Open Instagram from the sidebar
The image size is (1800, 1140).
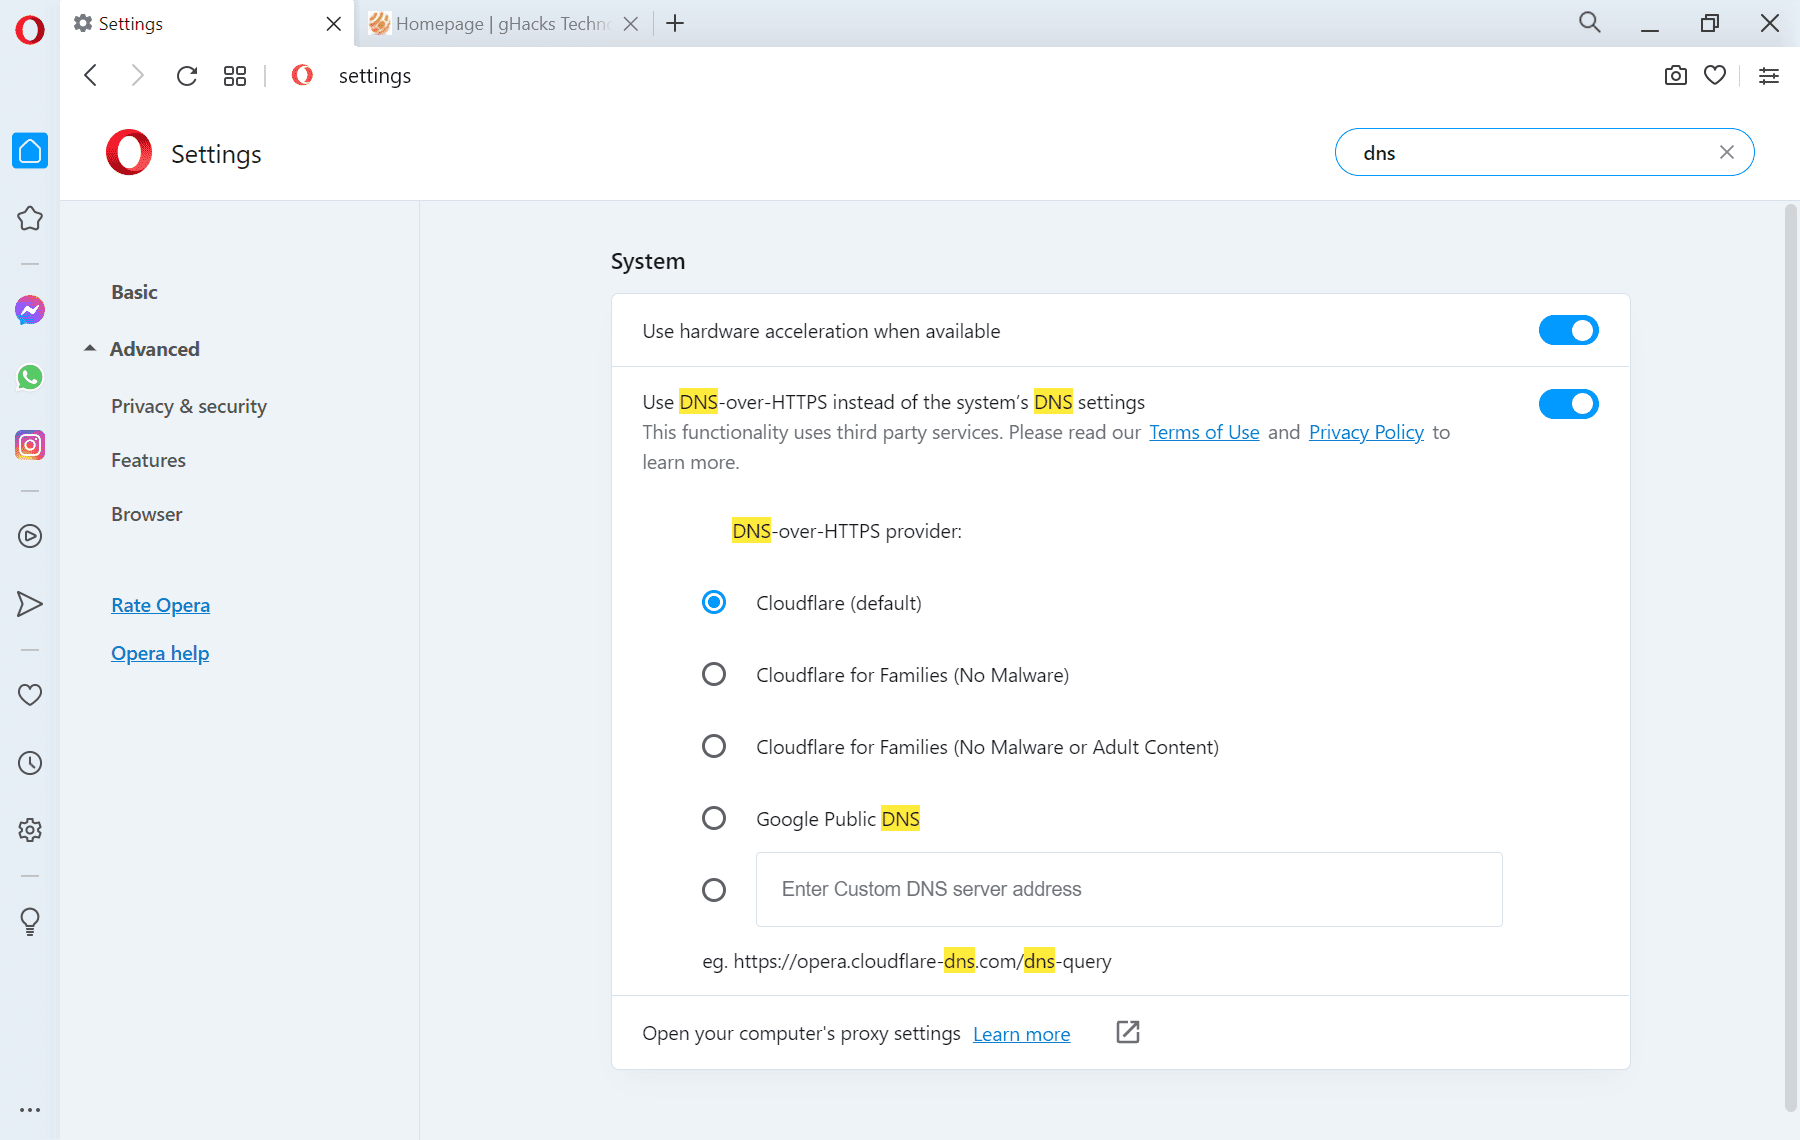(30, 445)
